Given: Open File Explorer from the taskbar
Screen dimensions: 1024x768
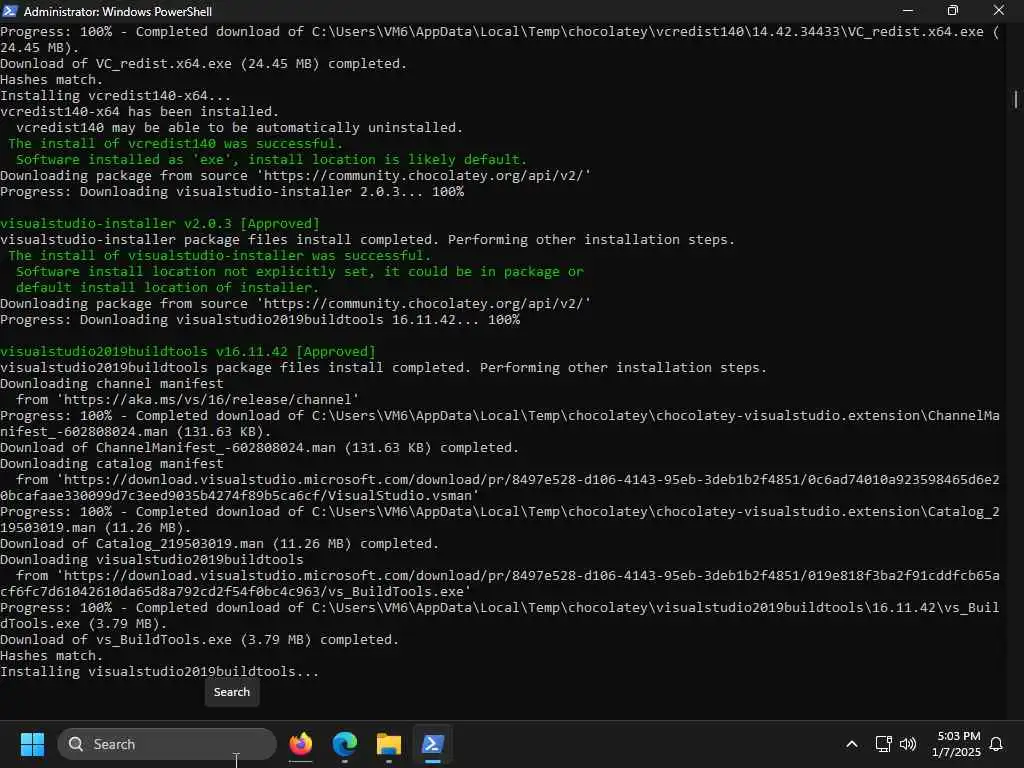Looking at the screenshot, I should 389,744.
